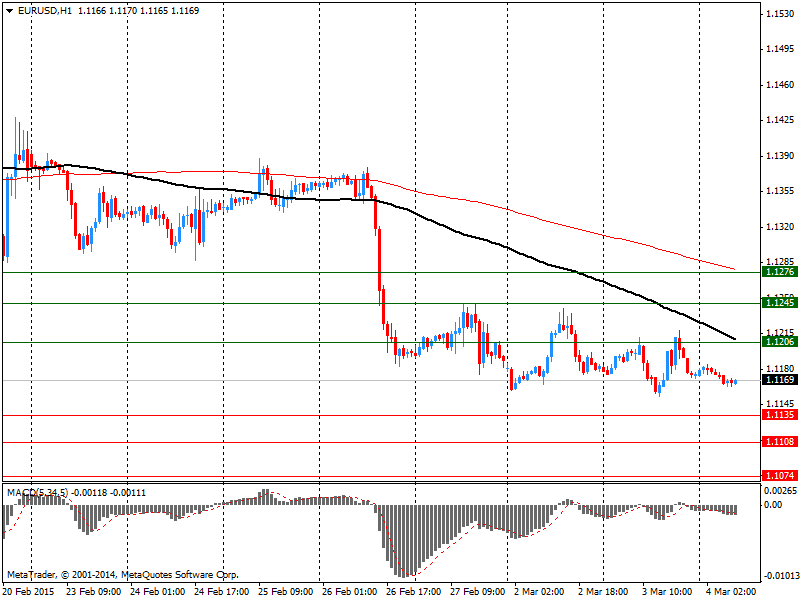Click 1.1285 on the price scale
Screen dimensions: 800x600
coord(781,262)
